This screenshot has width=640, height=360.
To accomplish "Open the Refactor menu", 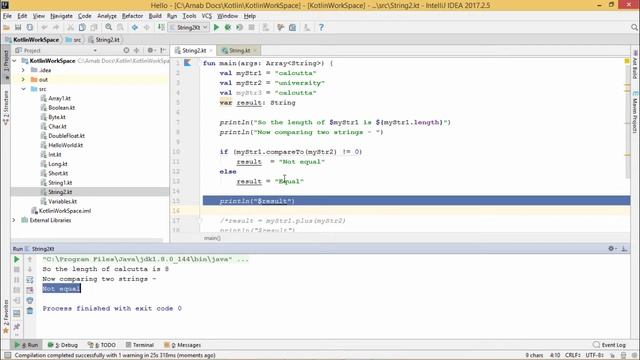I will (x=132, y=16).
